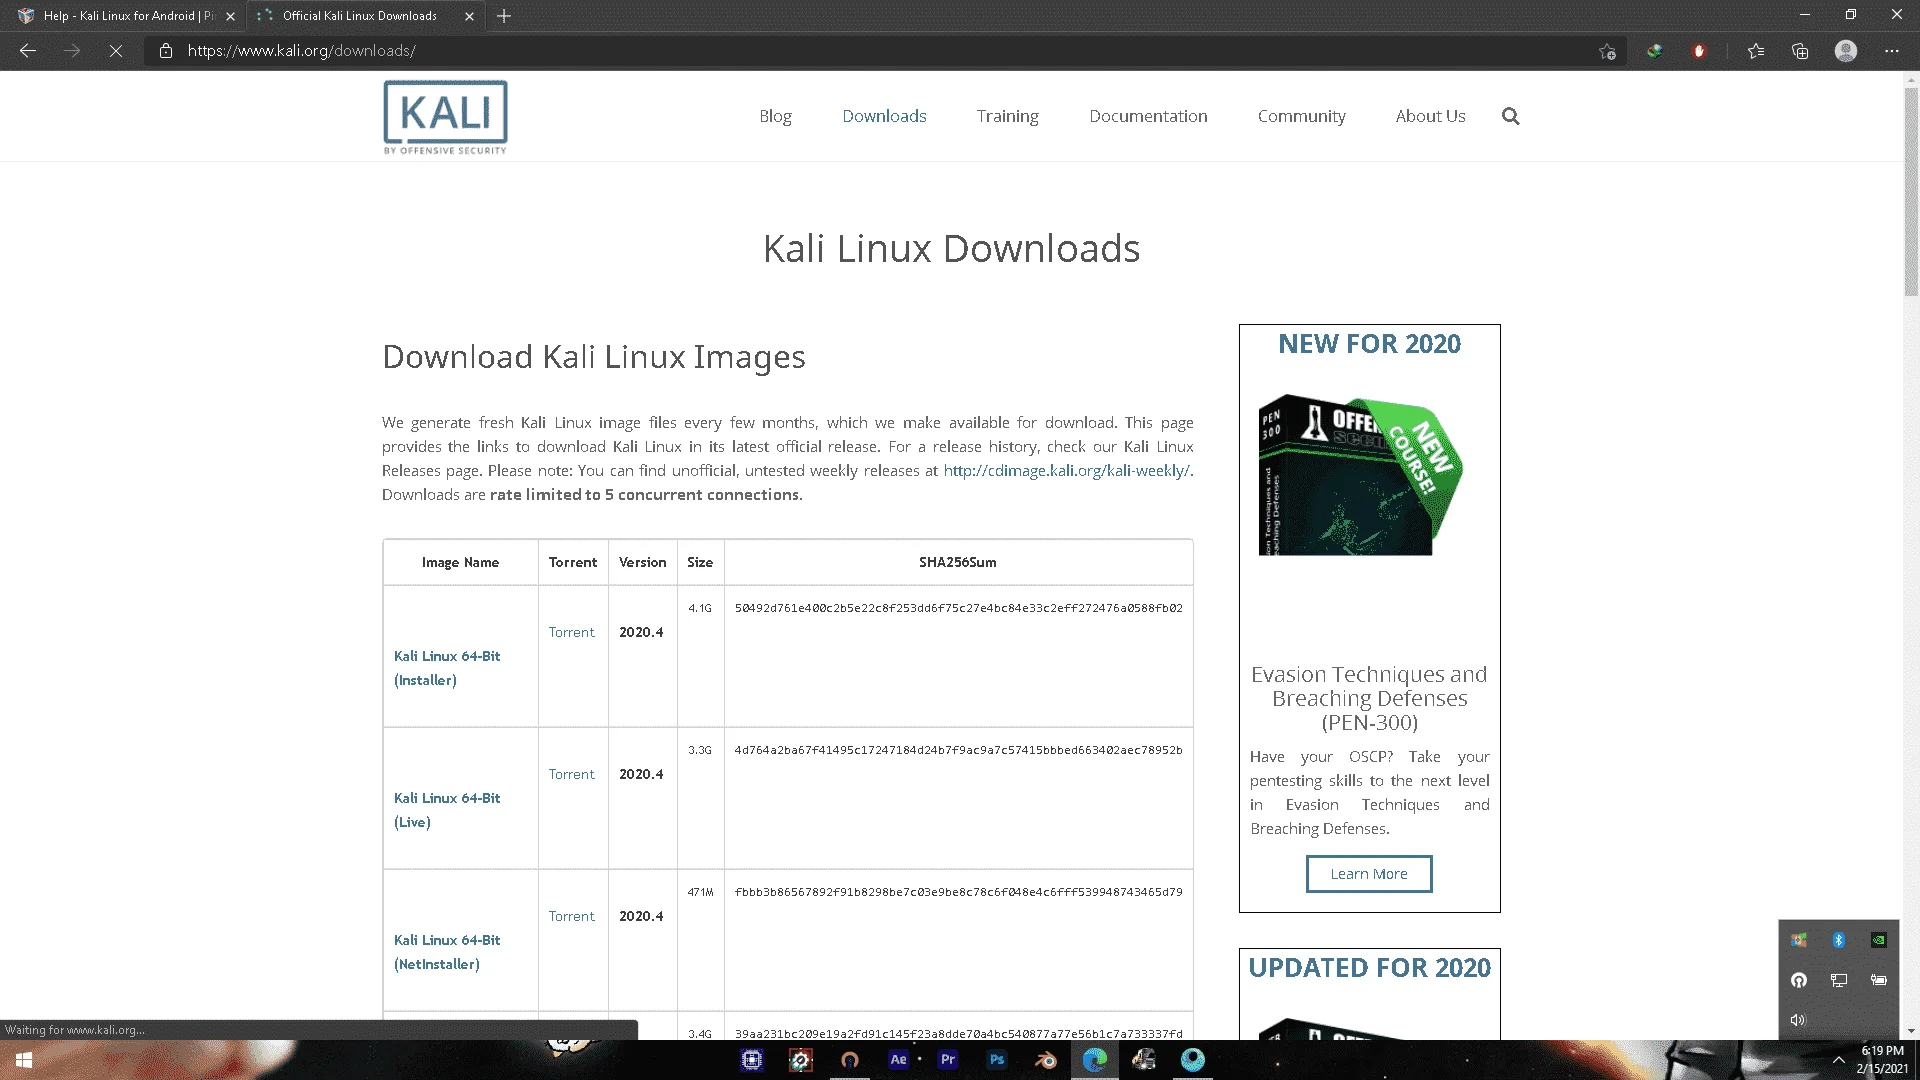Click Kali Linux 64-Bit (Live) link

click(447, 810)
